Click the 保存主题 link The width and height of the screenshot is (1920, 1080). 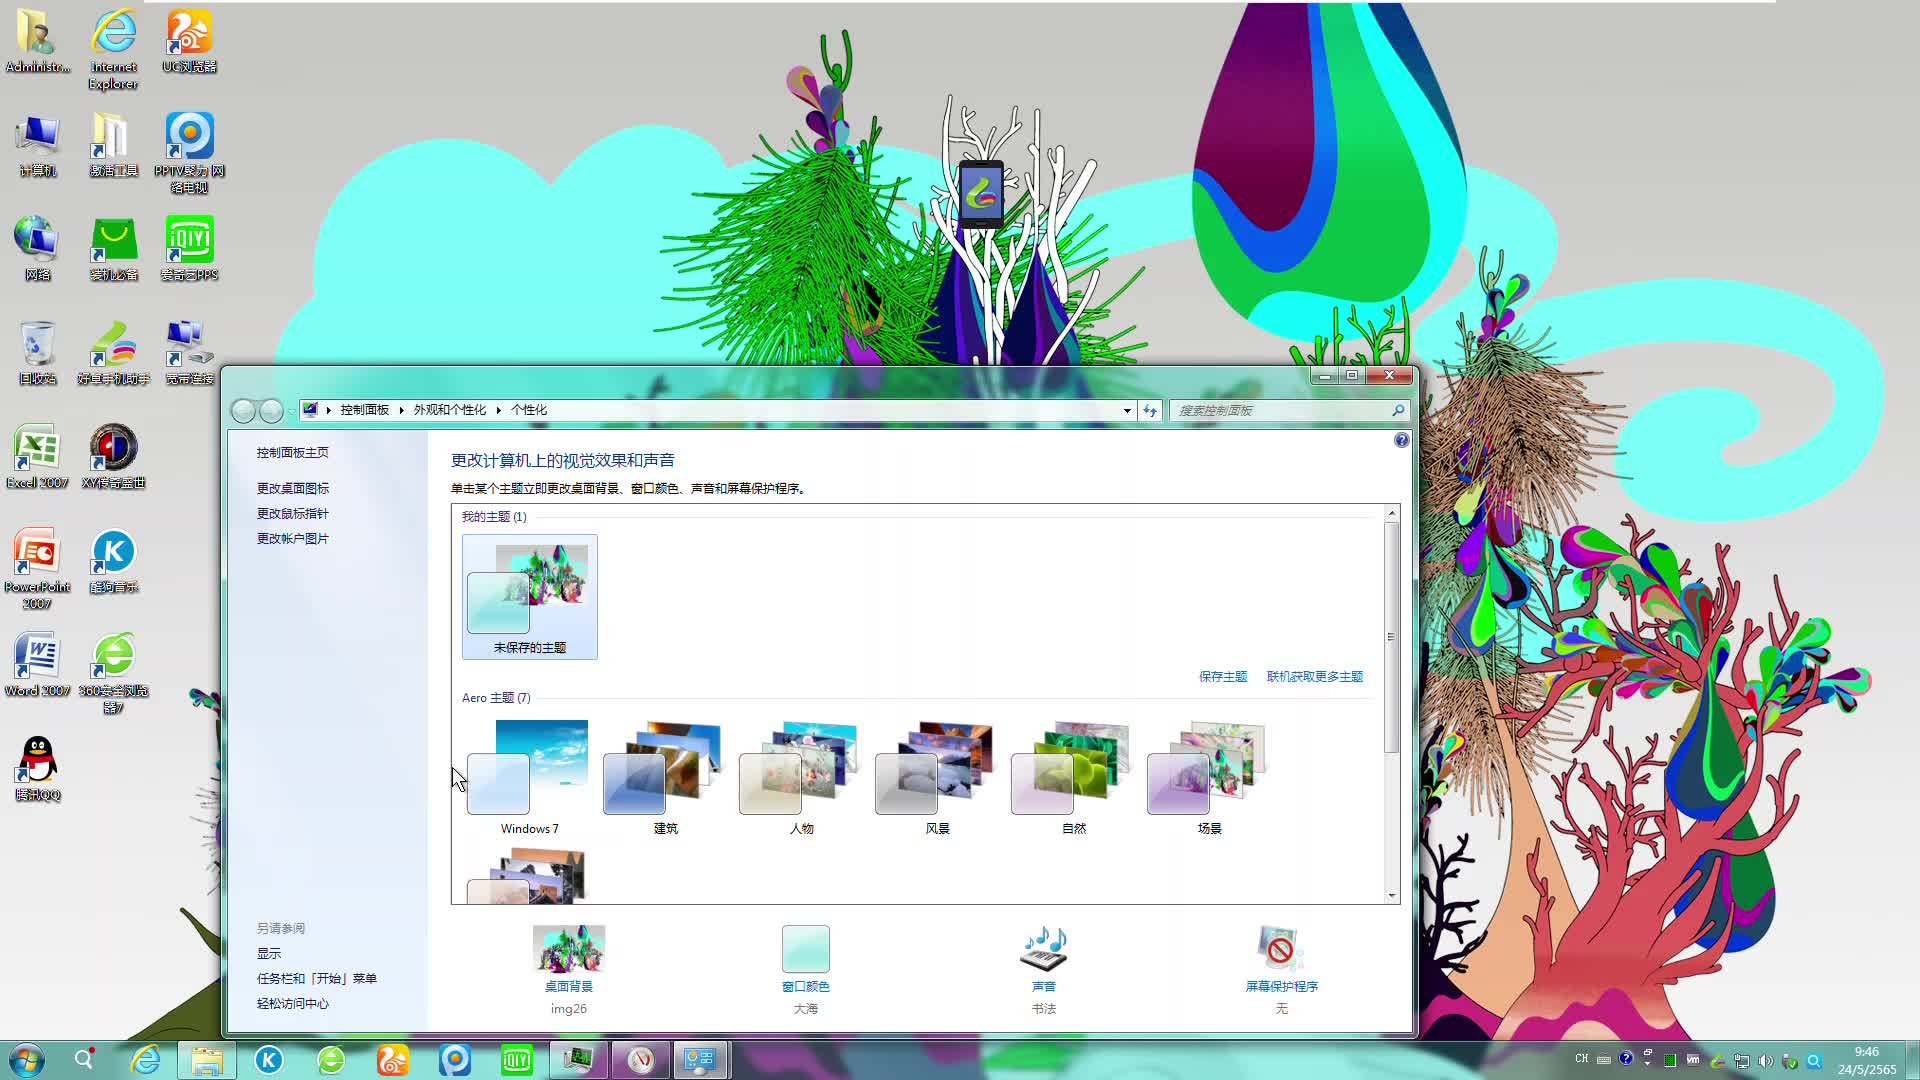tap(1222, 676)
